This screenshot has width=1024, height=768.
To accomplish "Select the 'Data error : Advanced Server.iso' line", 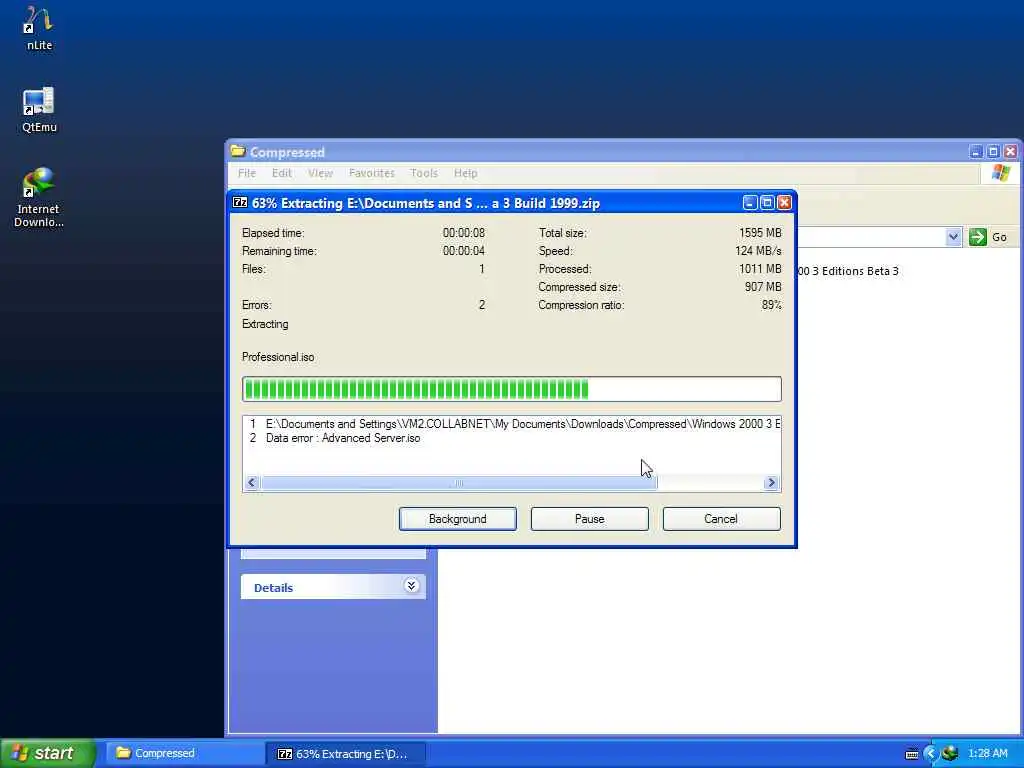I will pyautogui.click(x=343, y=438).
